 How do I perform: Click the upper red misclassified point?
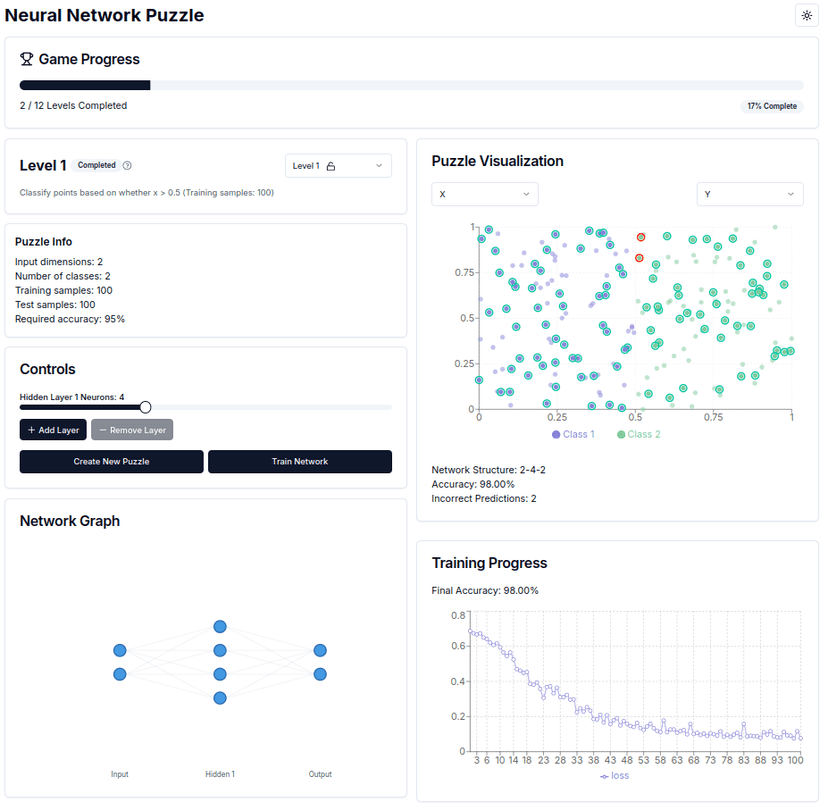641,238
